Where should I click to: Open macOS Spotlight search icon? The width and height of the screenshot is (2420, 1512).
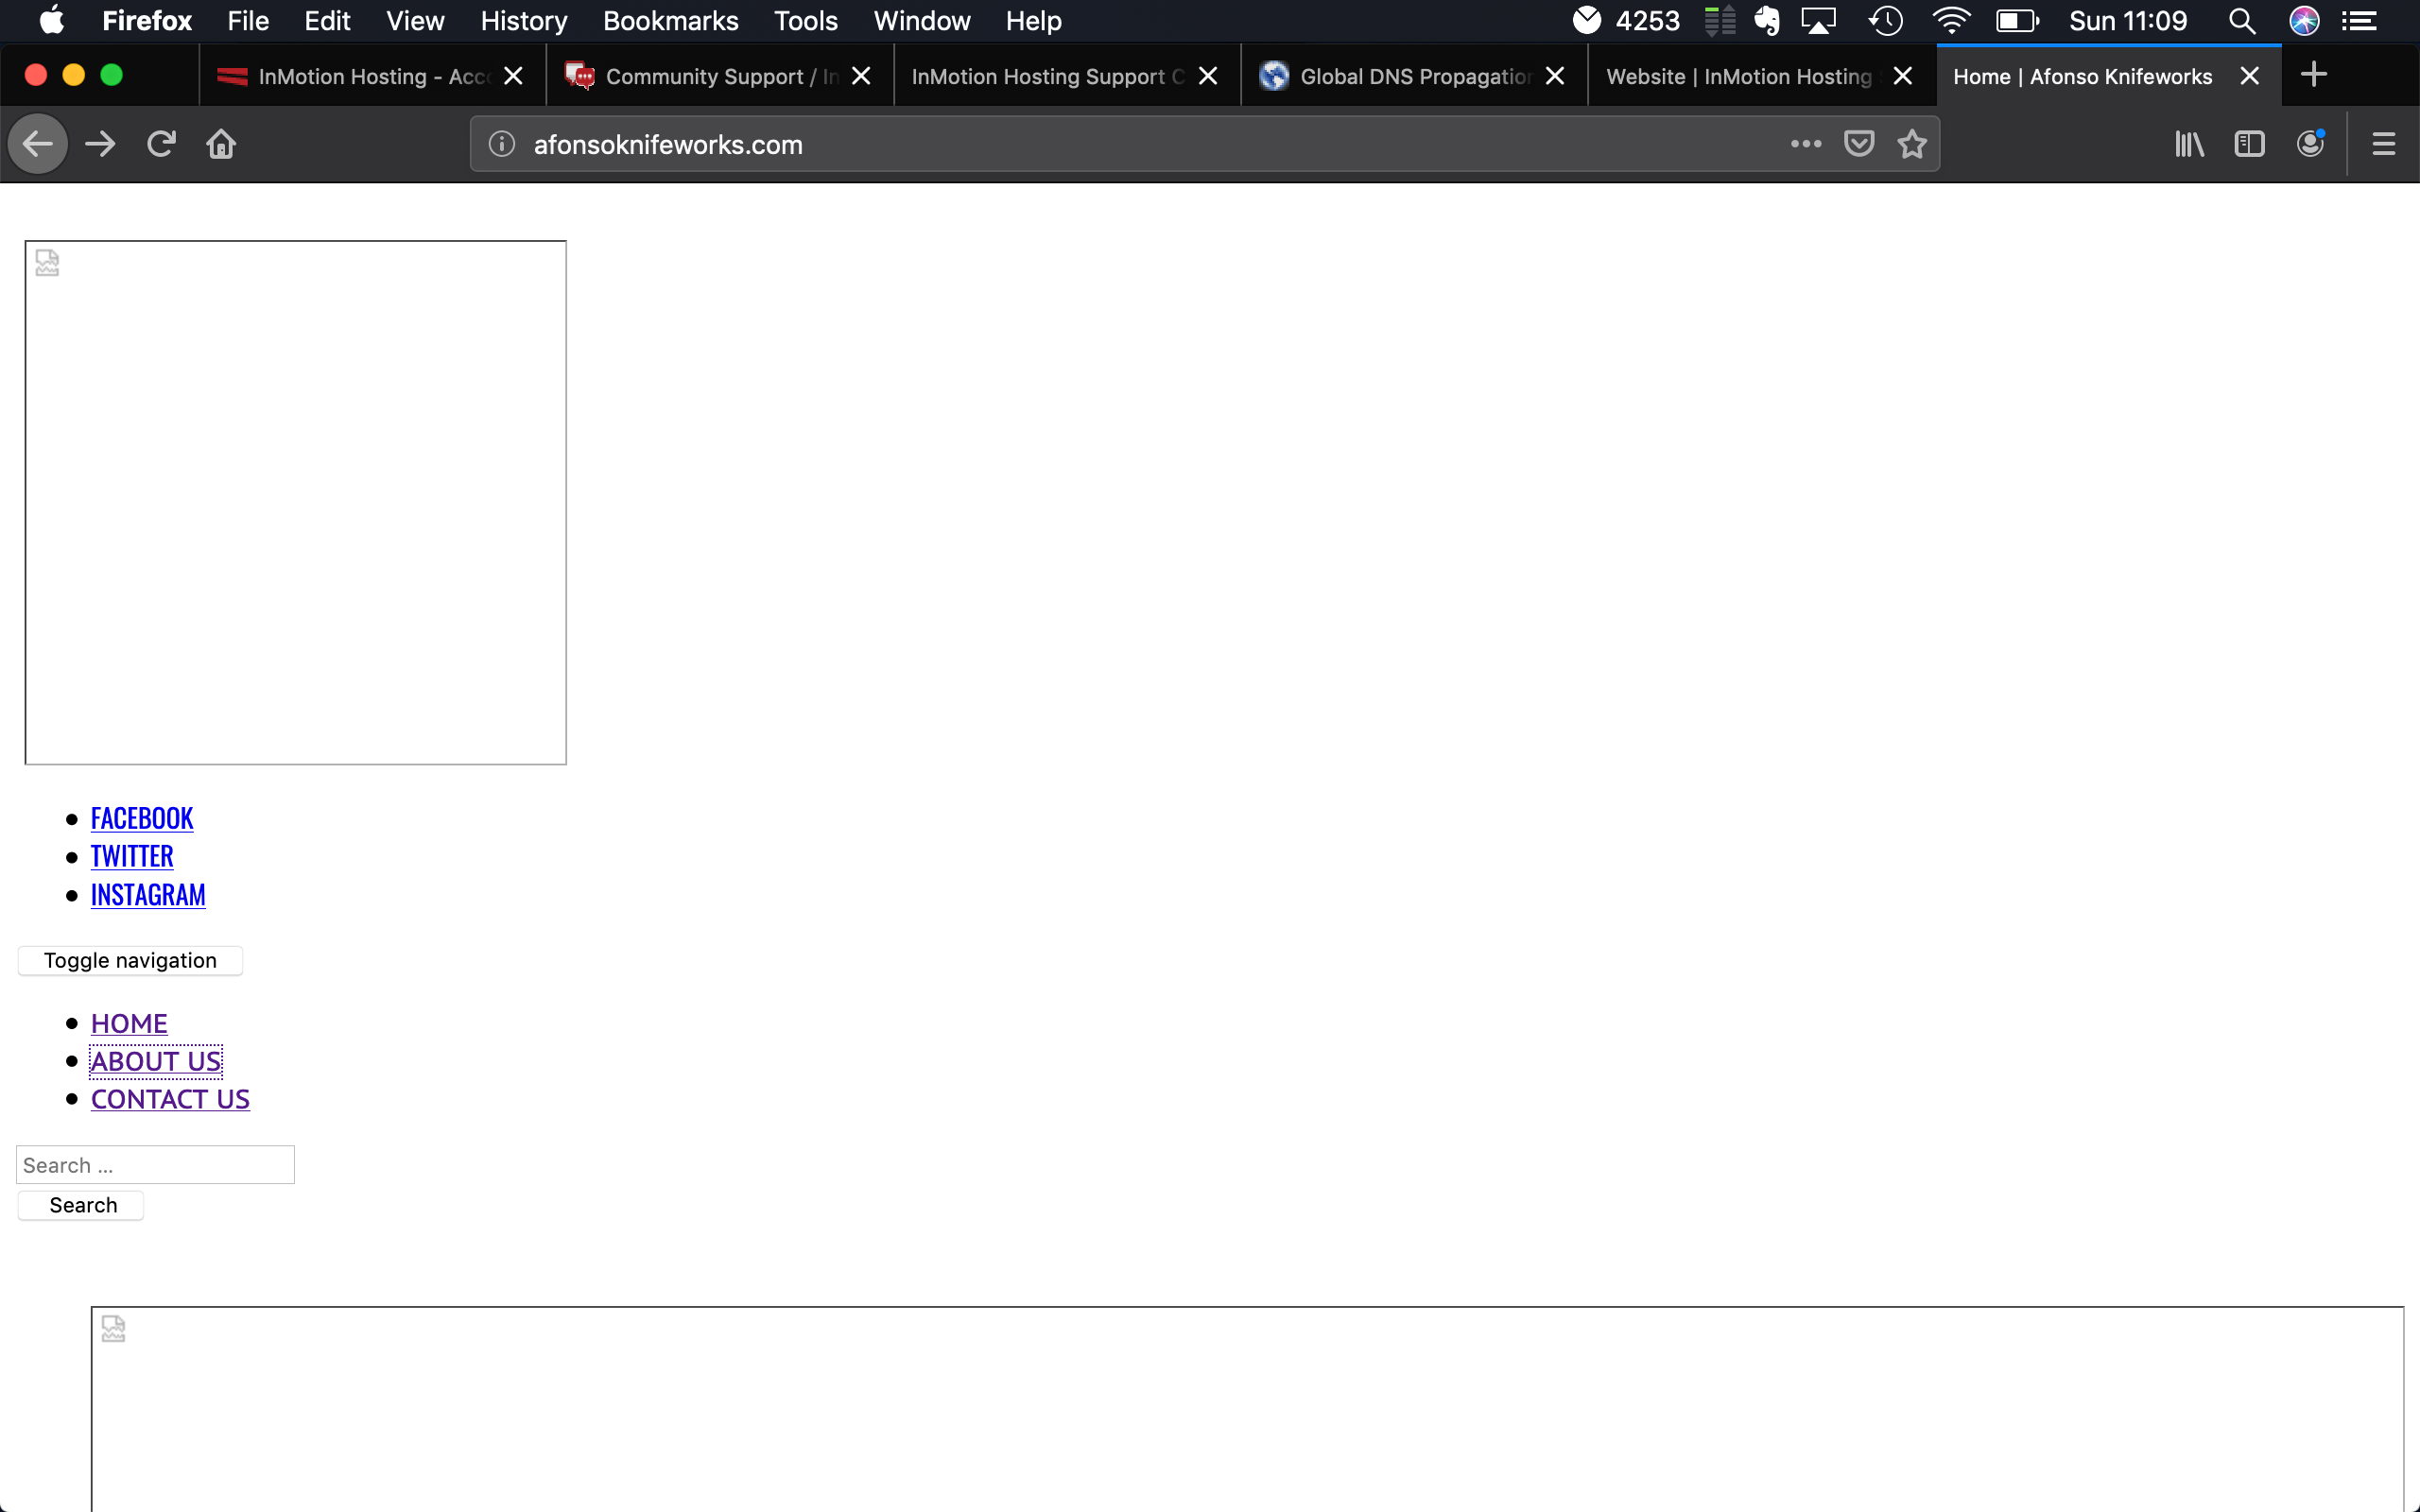click(2241, 21)
